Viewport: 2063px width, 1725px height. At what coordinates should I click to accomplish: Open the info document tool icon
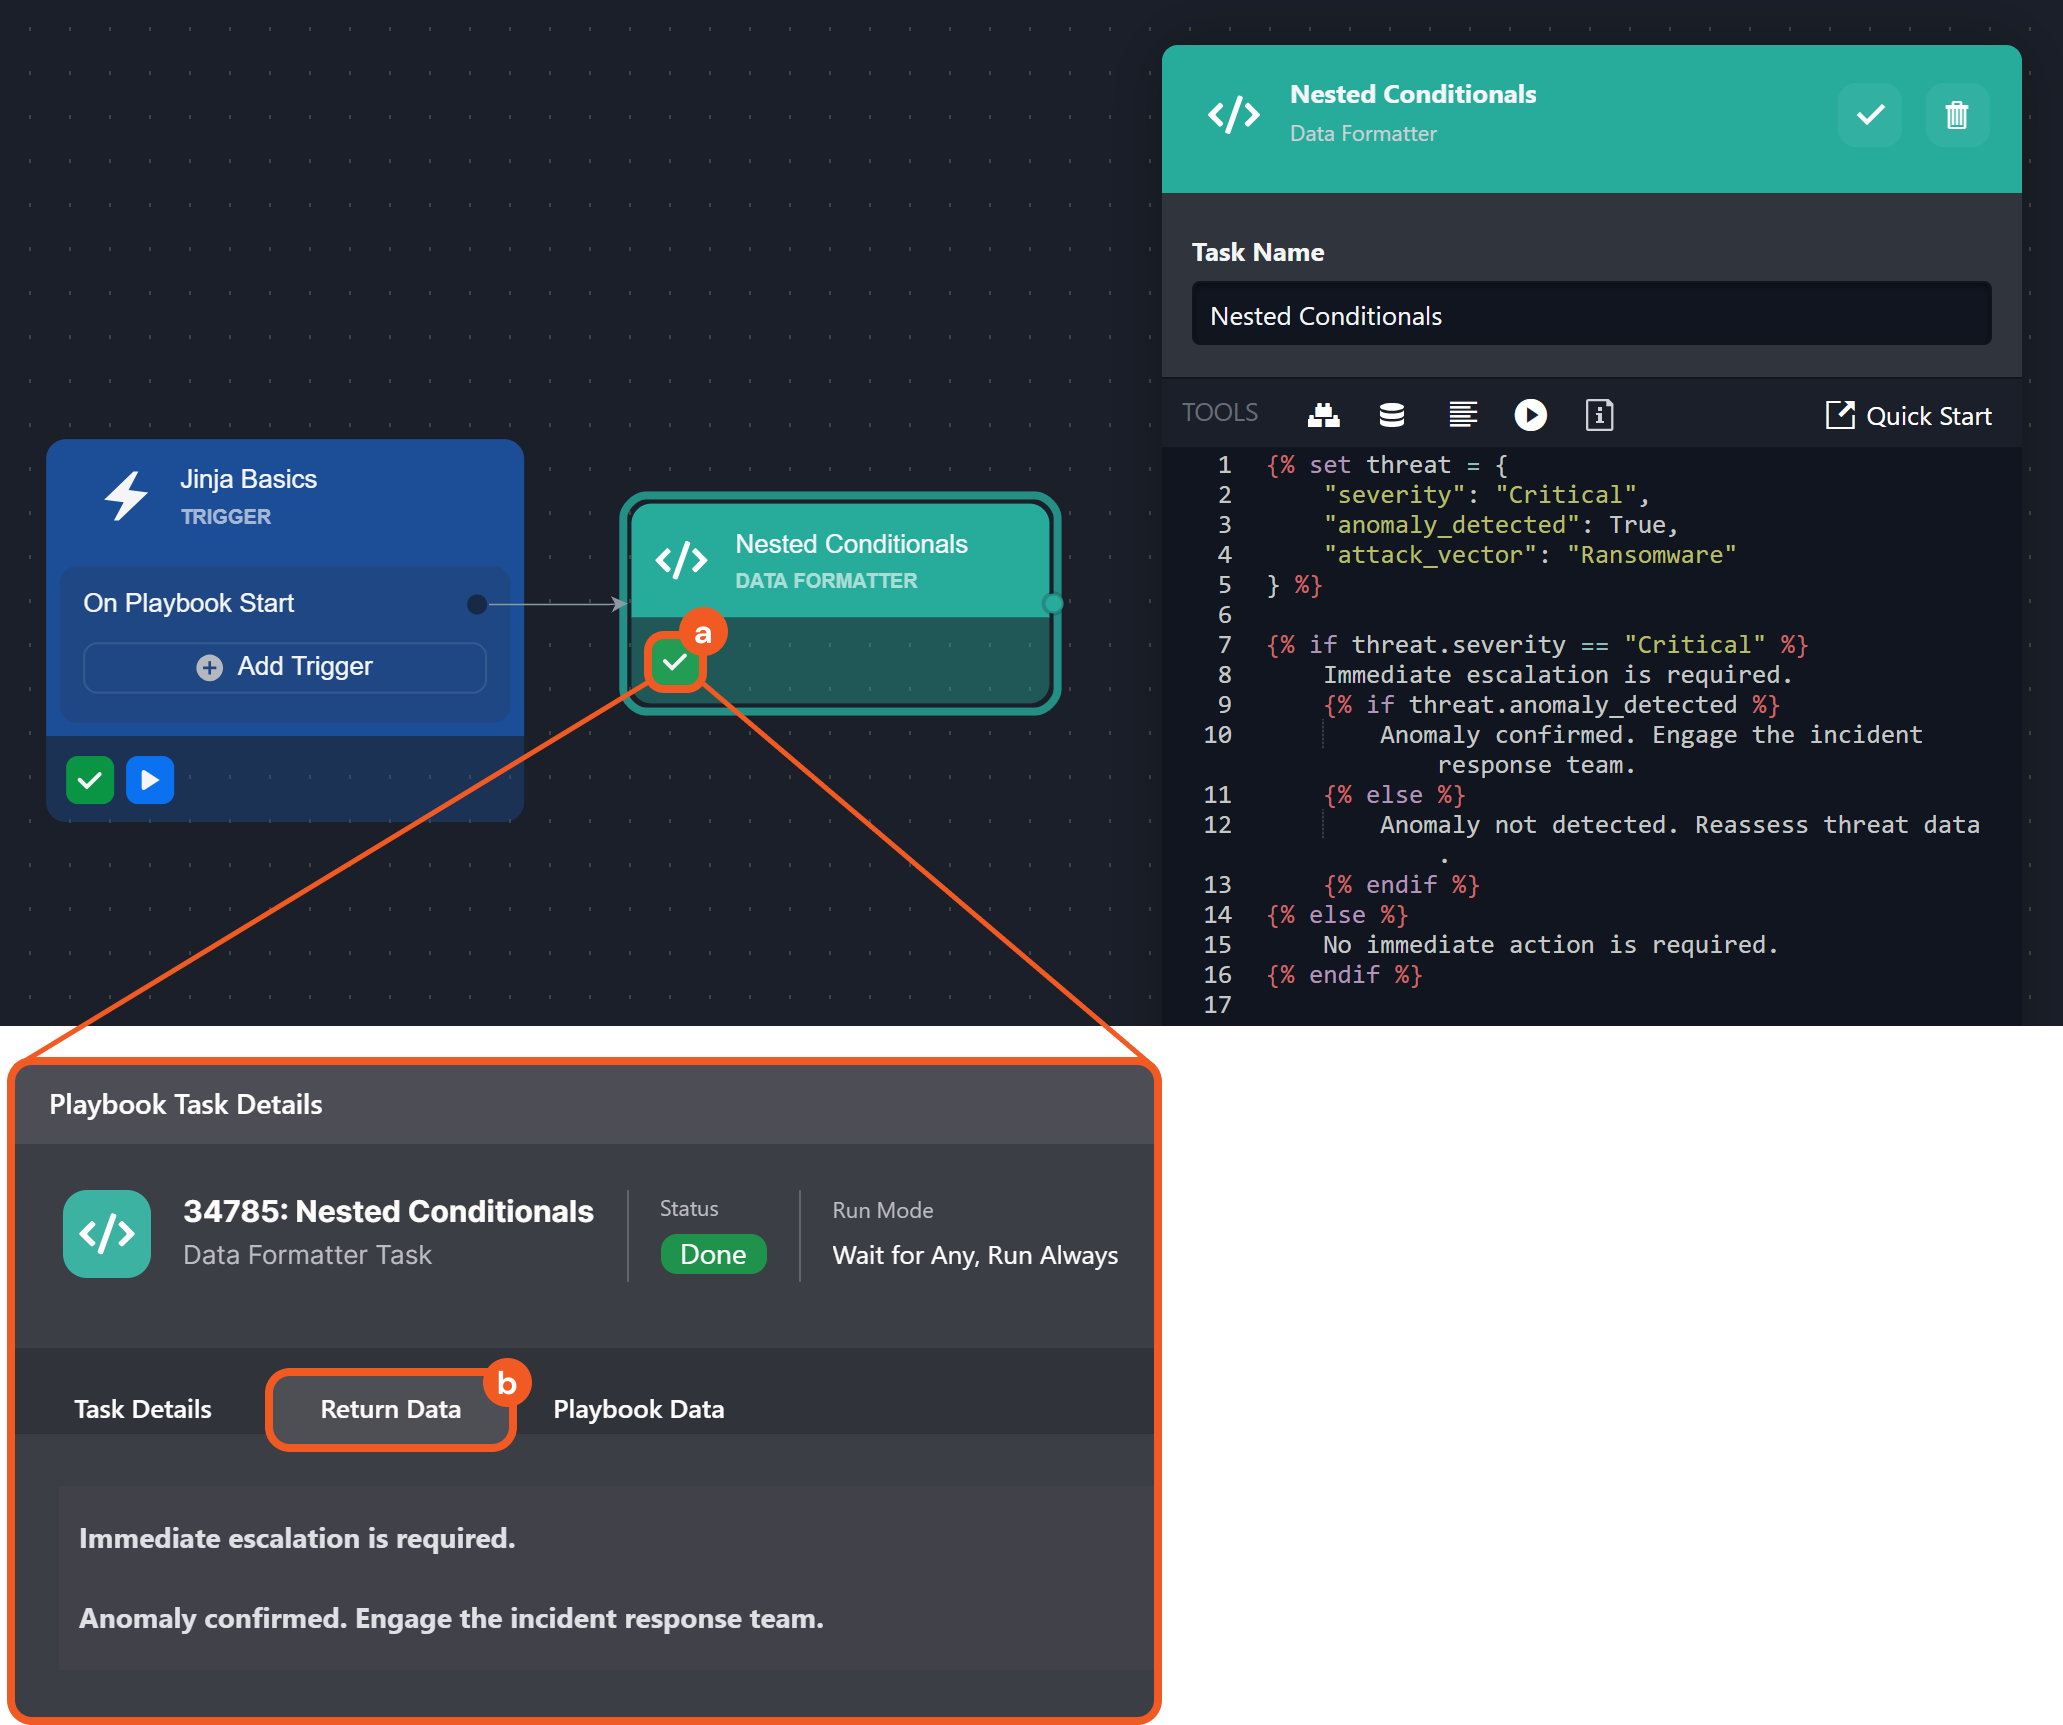[1599, 415]
